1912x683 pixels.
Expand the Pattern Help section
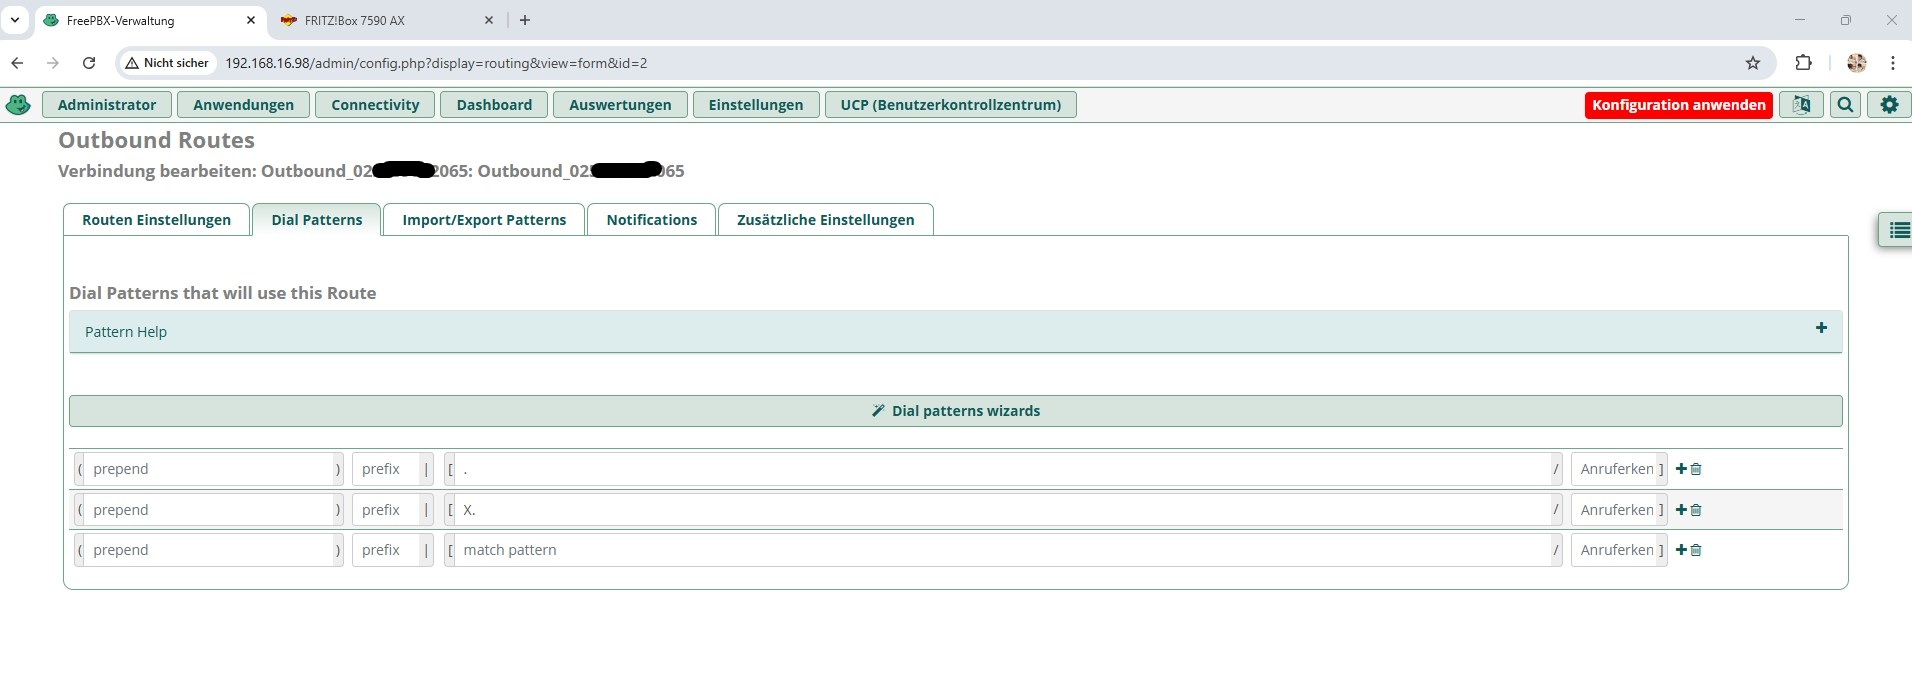[1821, 328]
